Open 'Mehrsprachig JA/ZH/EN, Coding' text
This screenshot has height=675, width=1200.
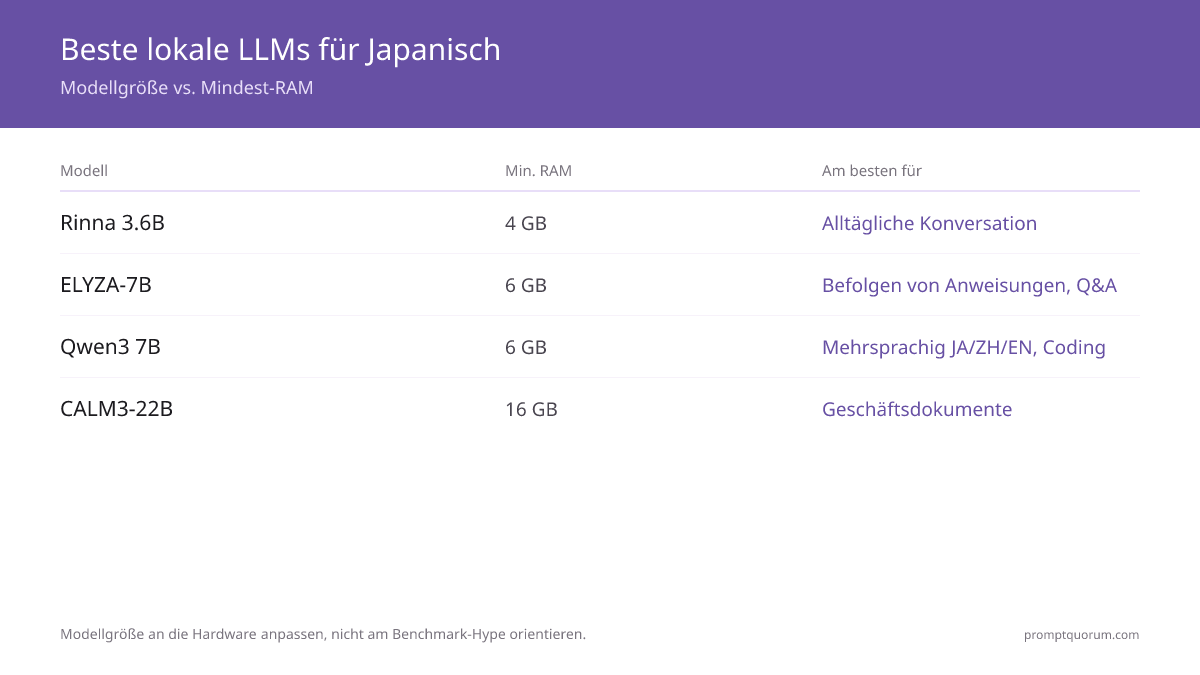tap(964, 347)
